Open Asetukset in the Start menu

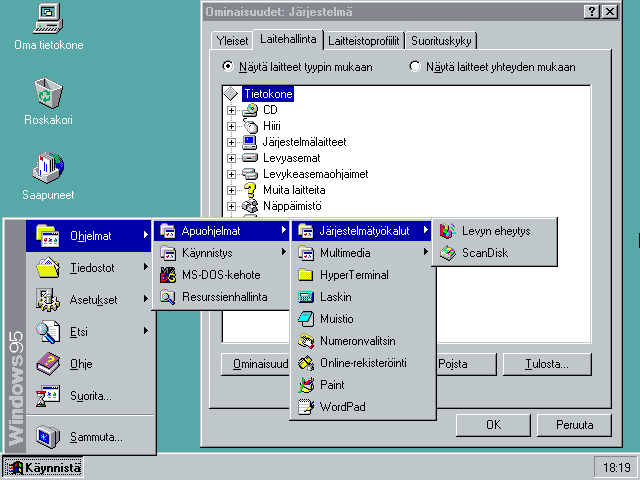point(89,300)
